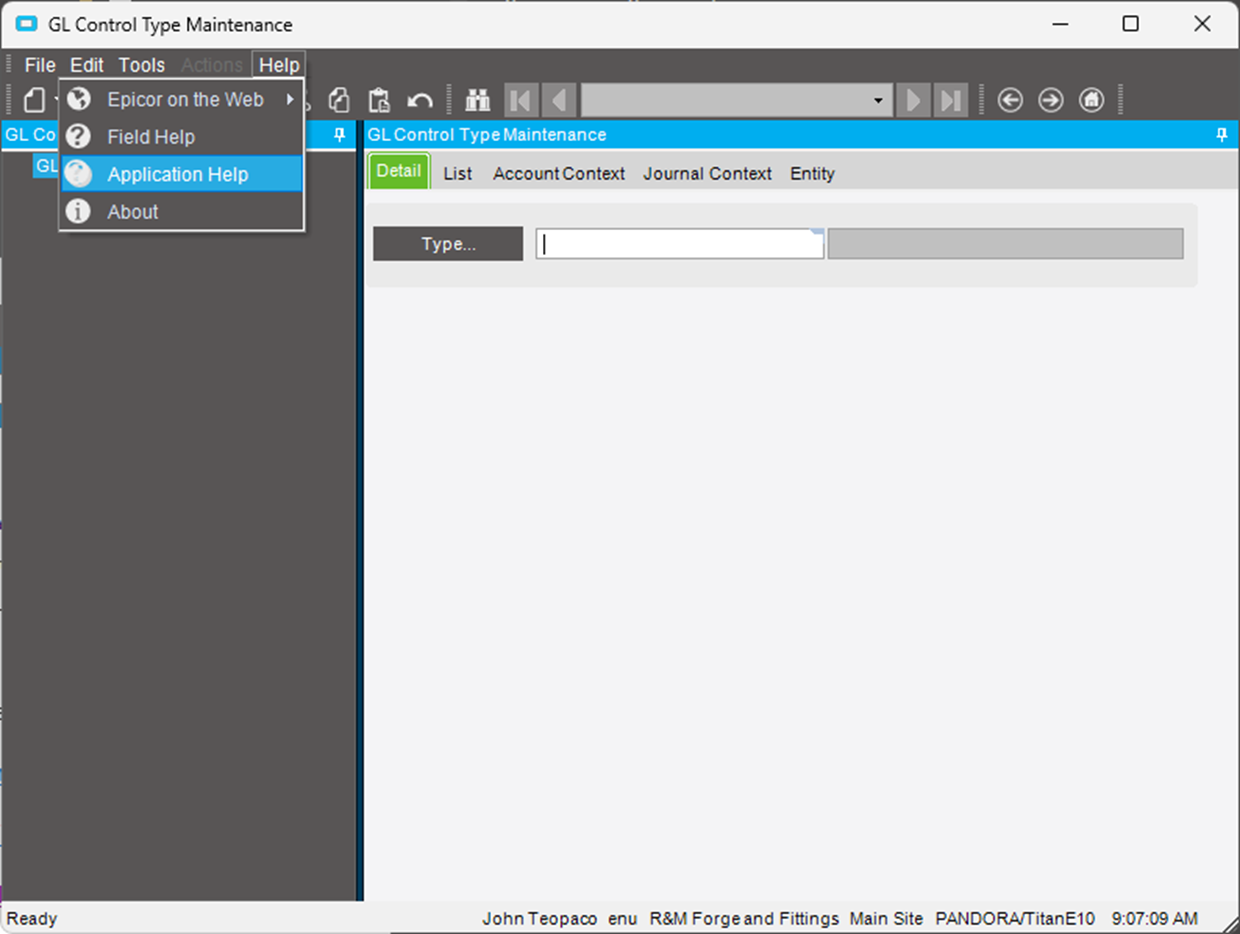Open the record navigation dropdown

tap(878, 100)
